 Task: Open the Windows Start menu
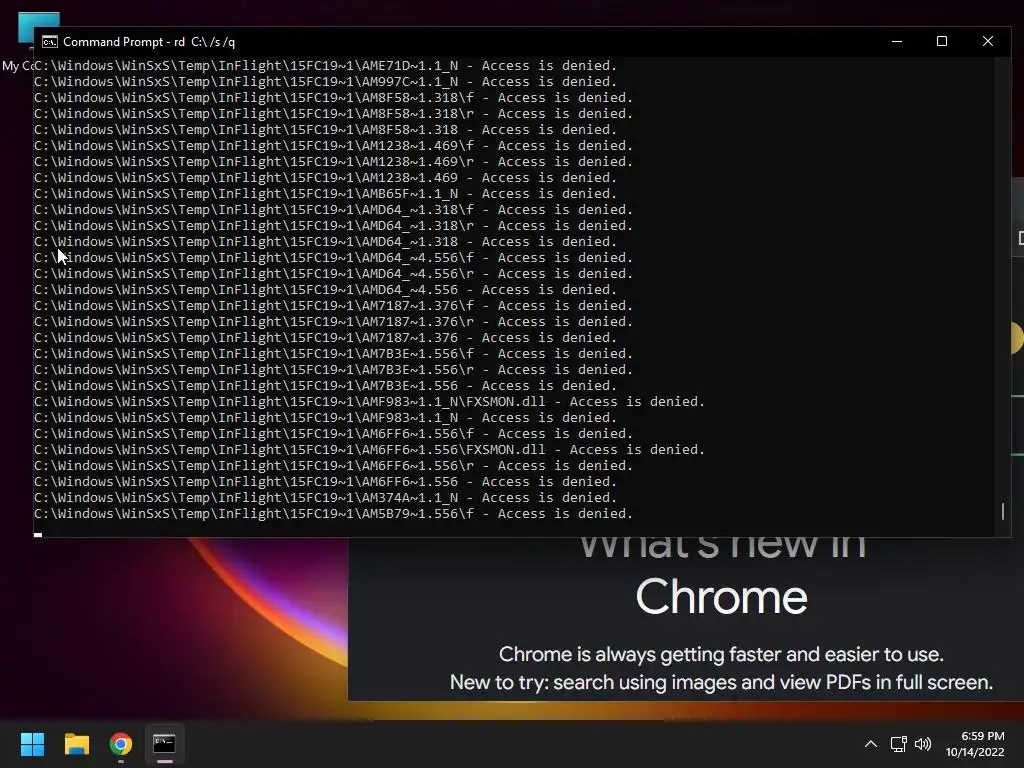click(x=32, y=744)
